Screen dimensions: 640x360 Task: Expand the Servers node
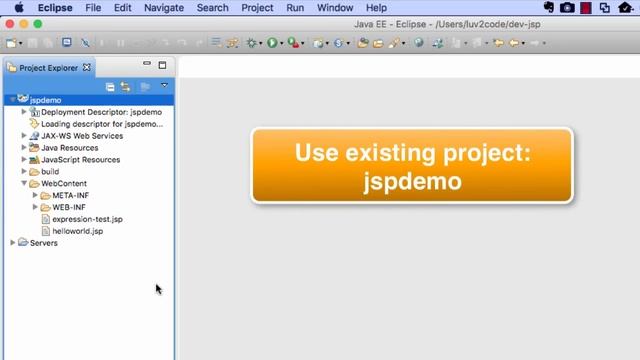(x=13, y=242)
